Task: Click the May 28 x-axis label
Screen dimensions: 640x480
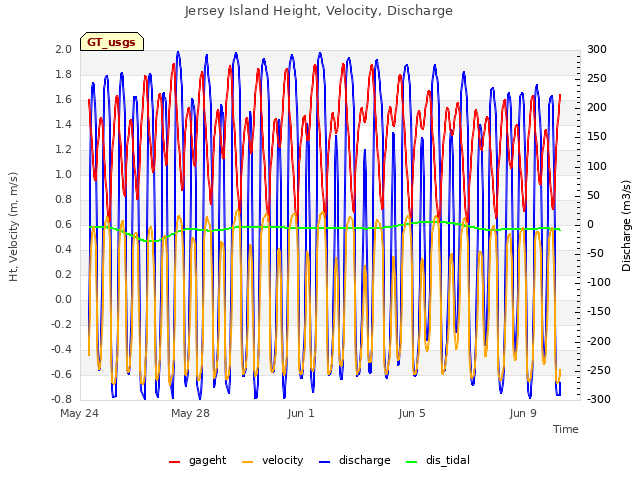Action: [x=190, y=413]
